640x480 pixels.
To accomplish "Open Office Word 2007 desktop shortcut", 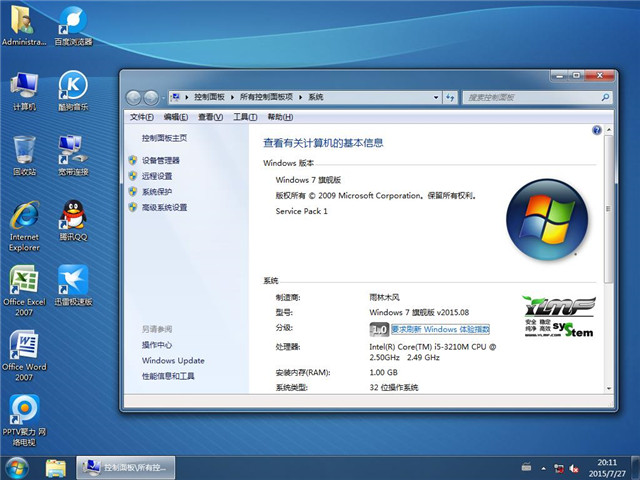I will [24, 356].
